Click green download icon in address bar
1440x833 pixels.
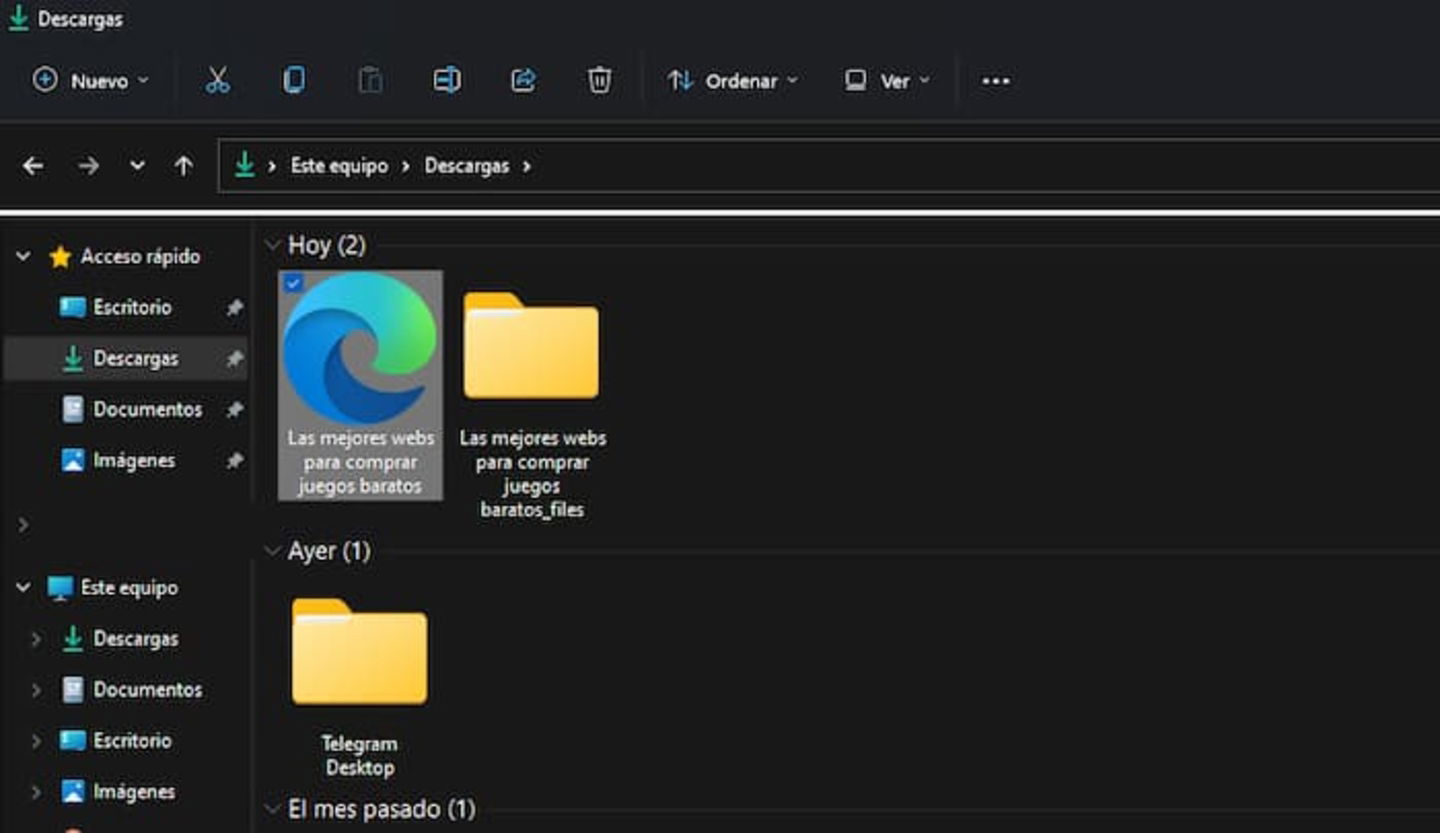(x=245, y=165)
